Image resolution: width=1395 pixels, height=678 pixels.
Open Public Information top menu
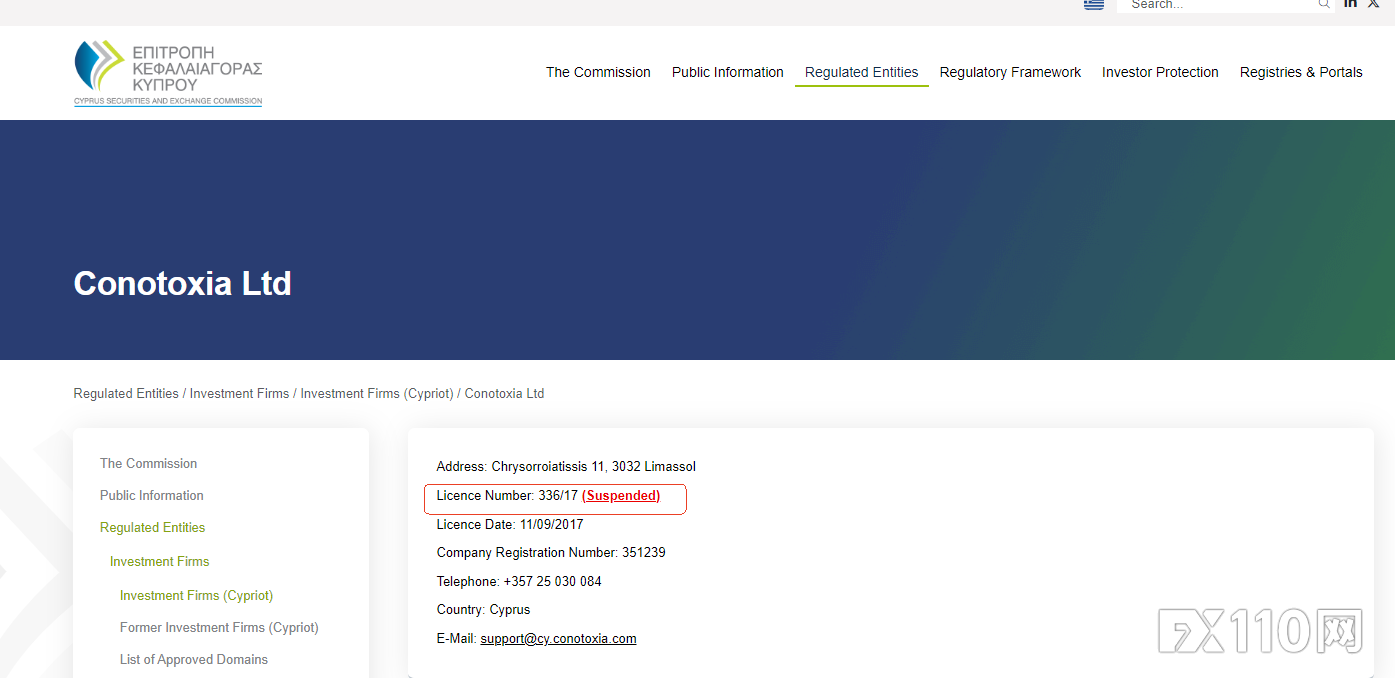tap(727, 72)
